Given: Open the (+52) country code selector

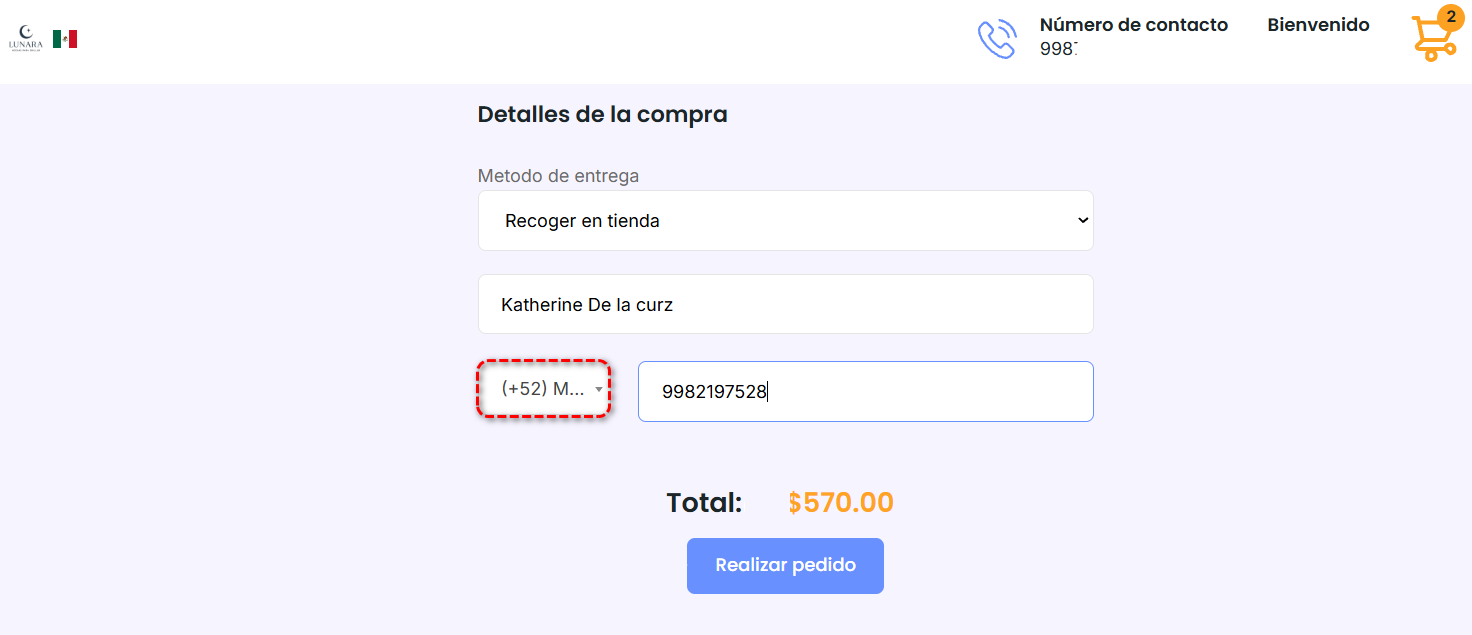Looking at the screenshot, I should pos(544,389).
